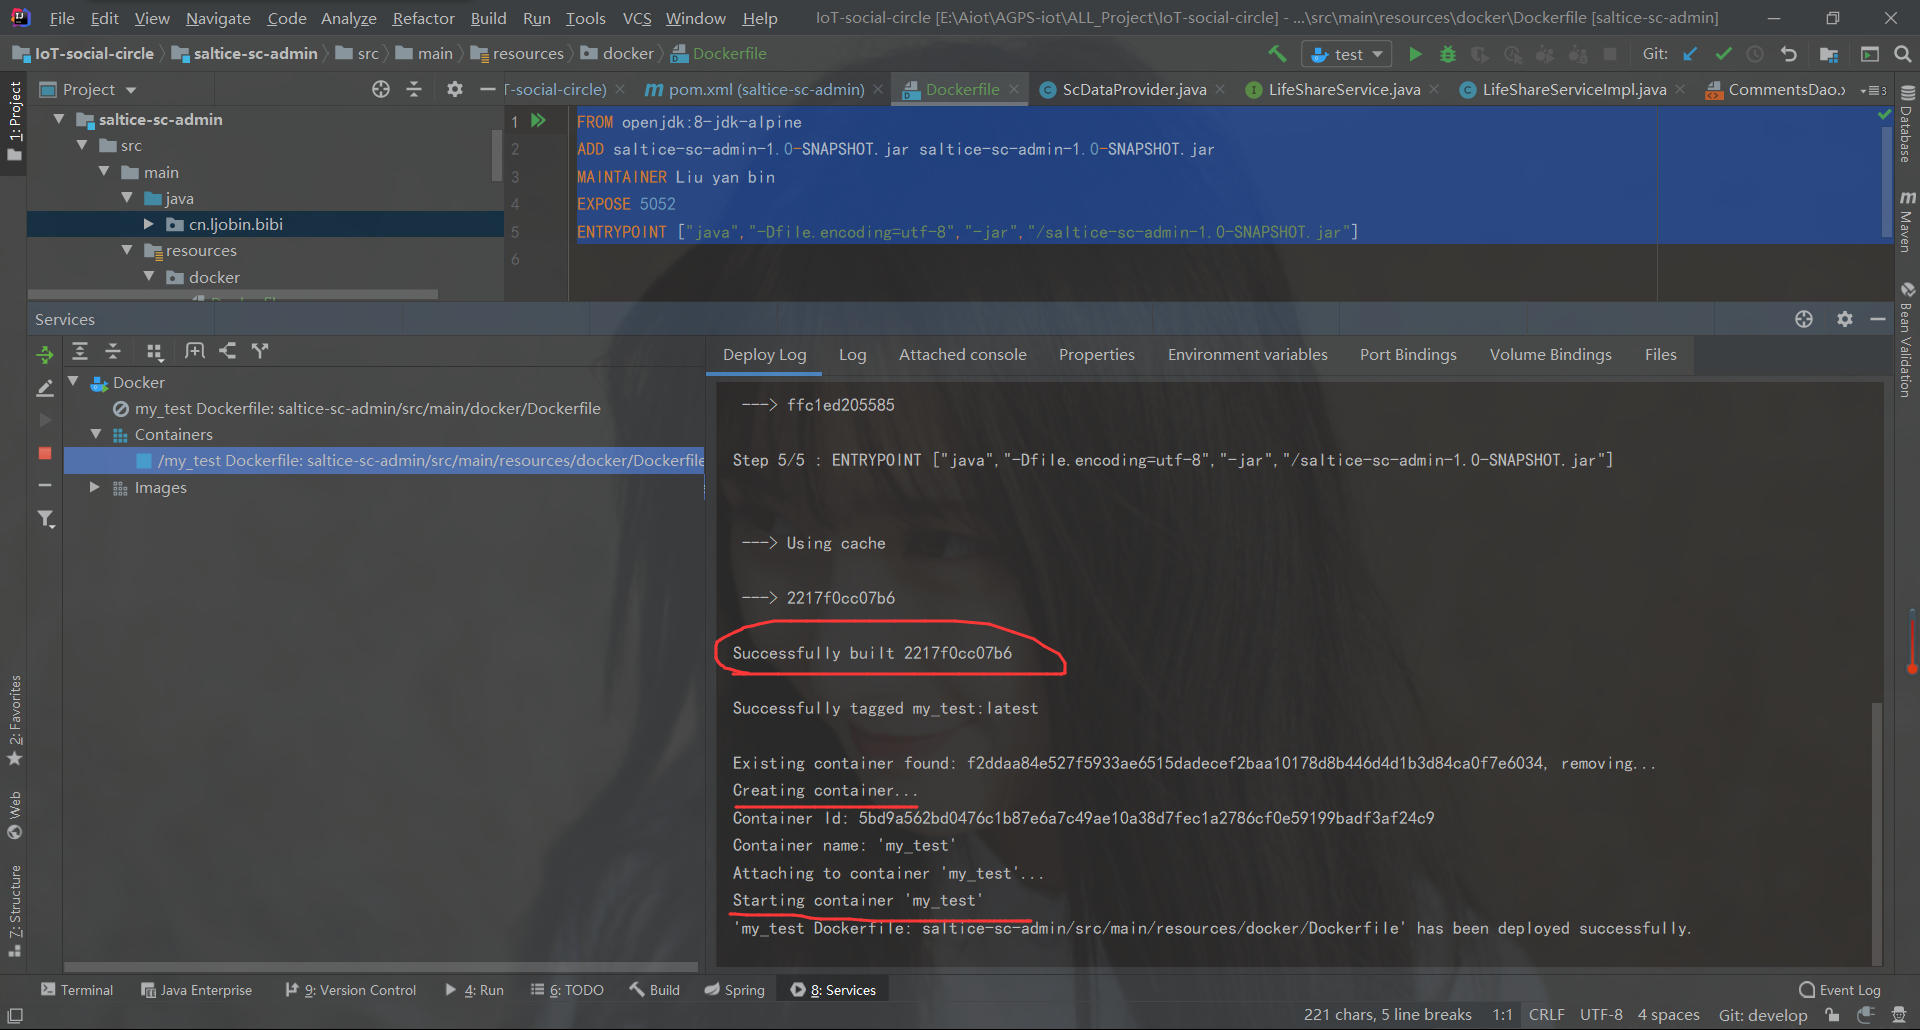Open the 'test' run configuration dropdown

(1346, 54)
